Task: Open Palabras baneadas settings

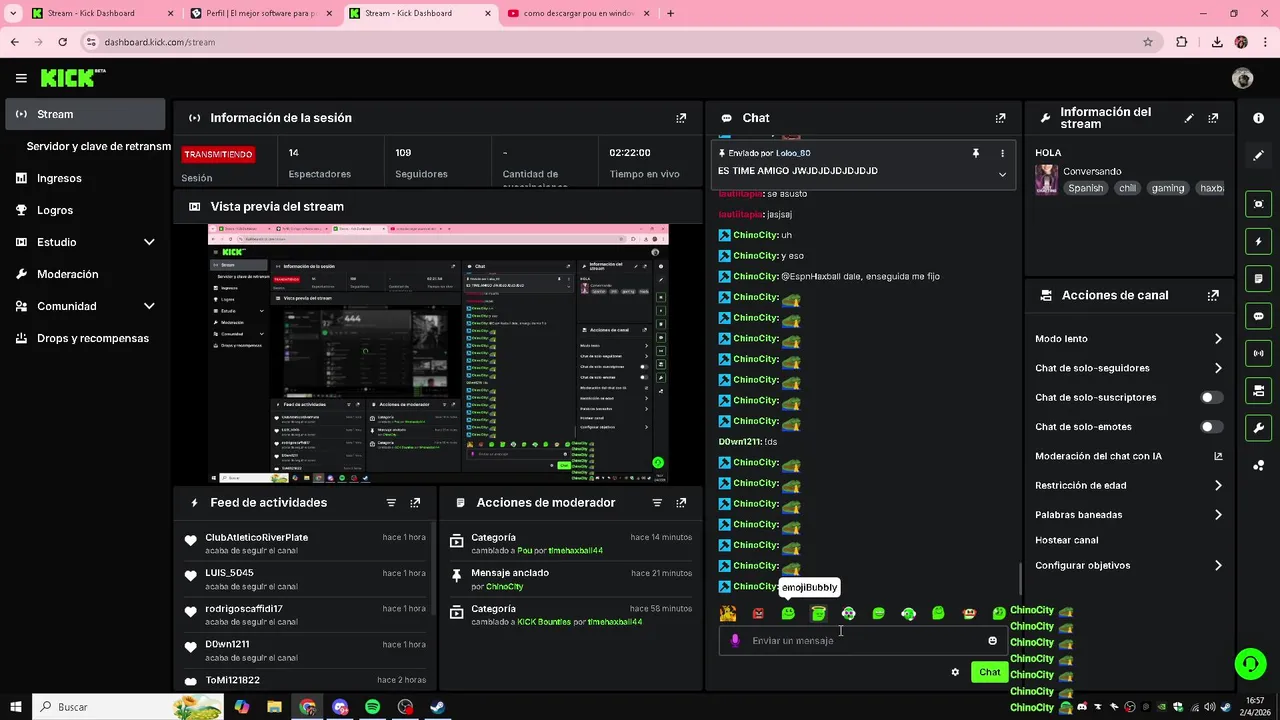Action: (x=1128, y=515)
